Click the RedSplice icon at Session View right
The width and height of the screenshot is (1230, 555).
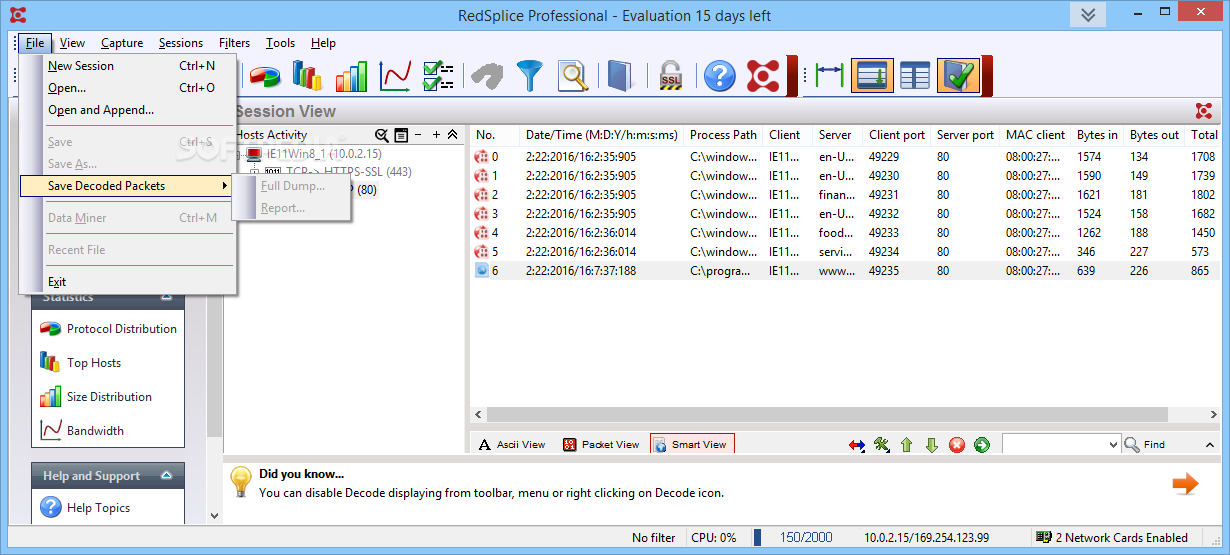(1204, 111)
